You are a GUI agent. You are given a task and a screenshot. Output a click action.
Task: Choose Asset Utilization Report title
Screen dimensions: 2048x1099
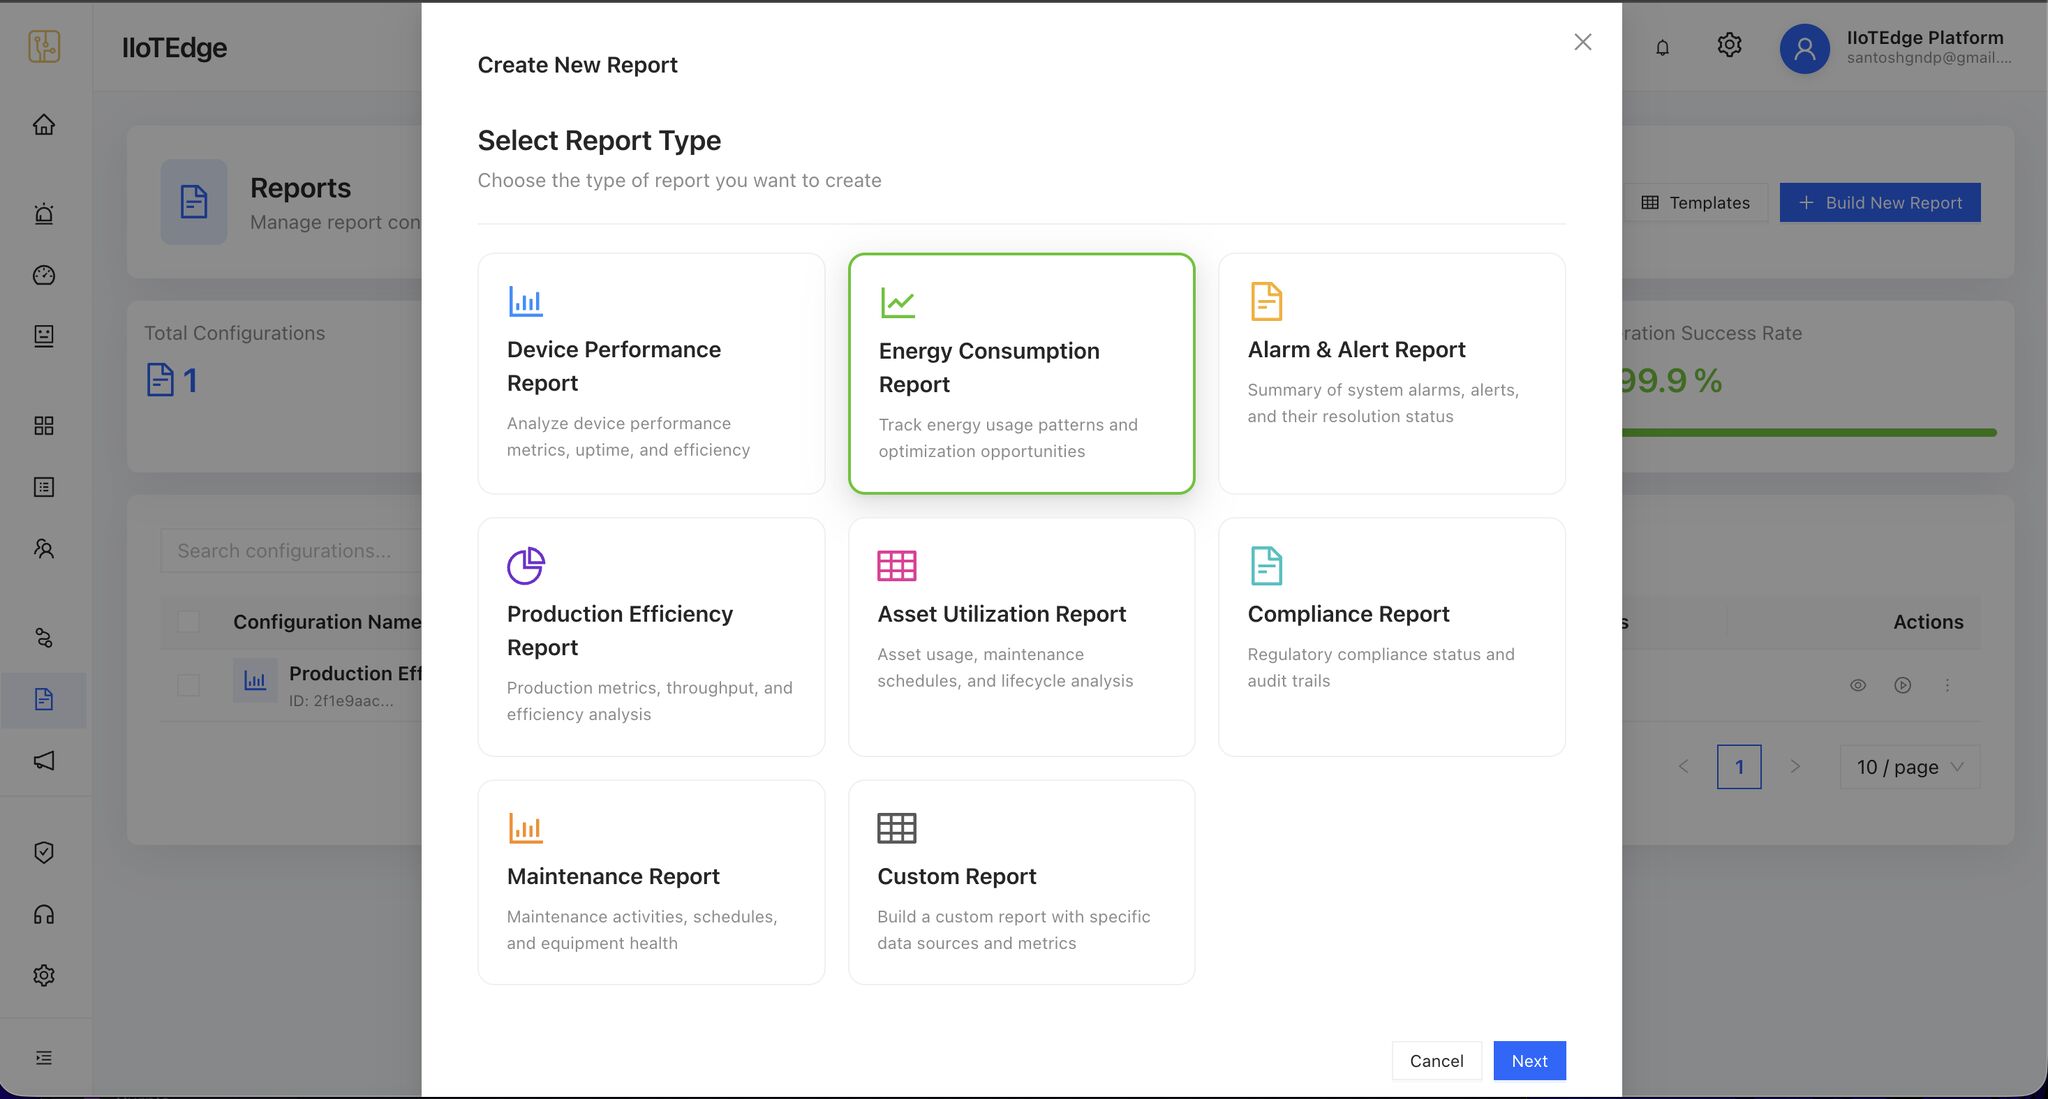point(1002,614)
